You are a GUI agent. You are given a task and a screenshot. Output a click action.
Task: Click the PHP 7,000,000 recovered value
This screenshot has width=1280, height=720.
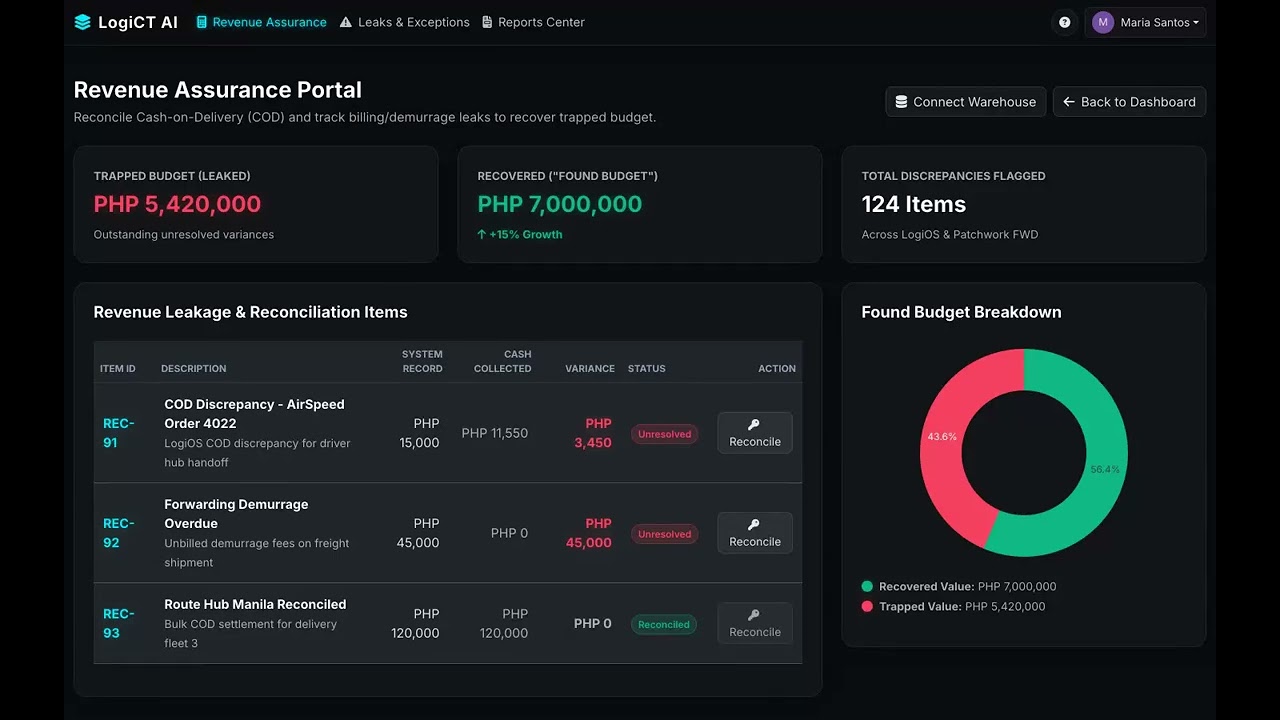pyautogui.click(x=560, y=204)
